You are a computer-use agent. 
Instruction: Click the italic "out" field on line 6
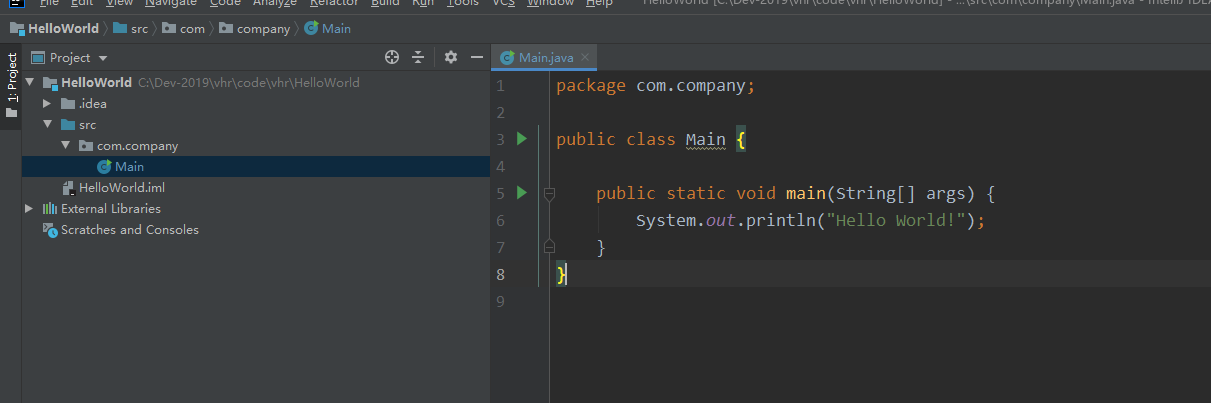point(721,220)
